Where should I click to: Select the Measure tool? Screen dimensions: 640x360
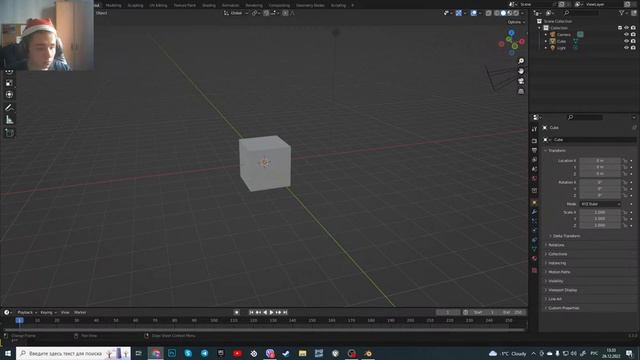point(9,120)
